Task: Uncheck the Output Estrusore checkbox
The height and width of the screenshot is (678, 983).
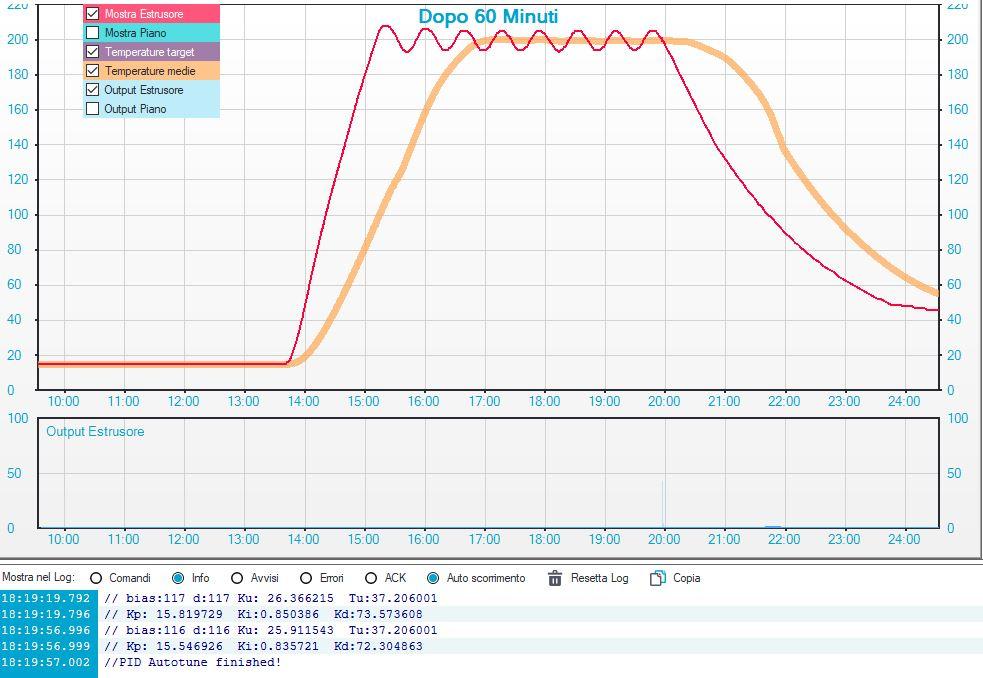Action: coord(92,90)
